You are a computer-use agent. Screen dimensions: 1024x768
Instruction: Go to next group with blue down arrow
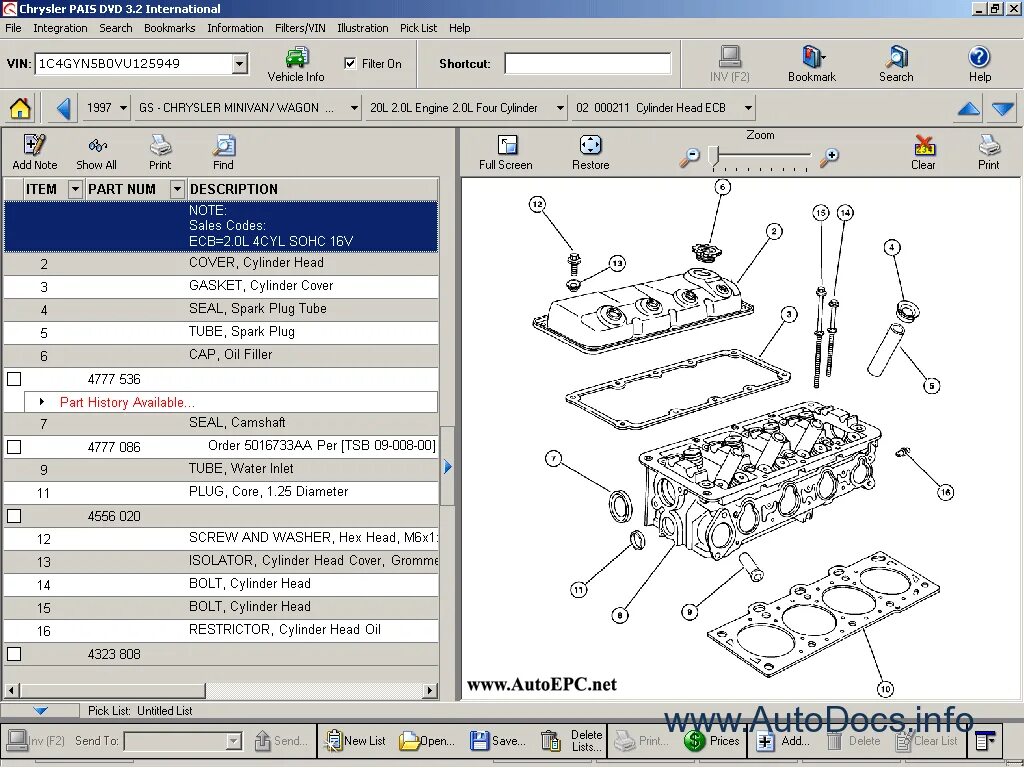coord(1002,108)
